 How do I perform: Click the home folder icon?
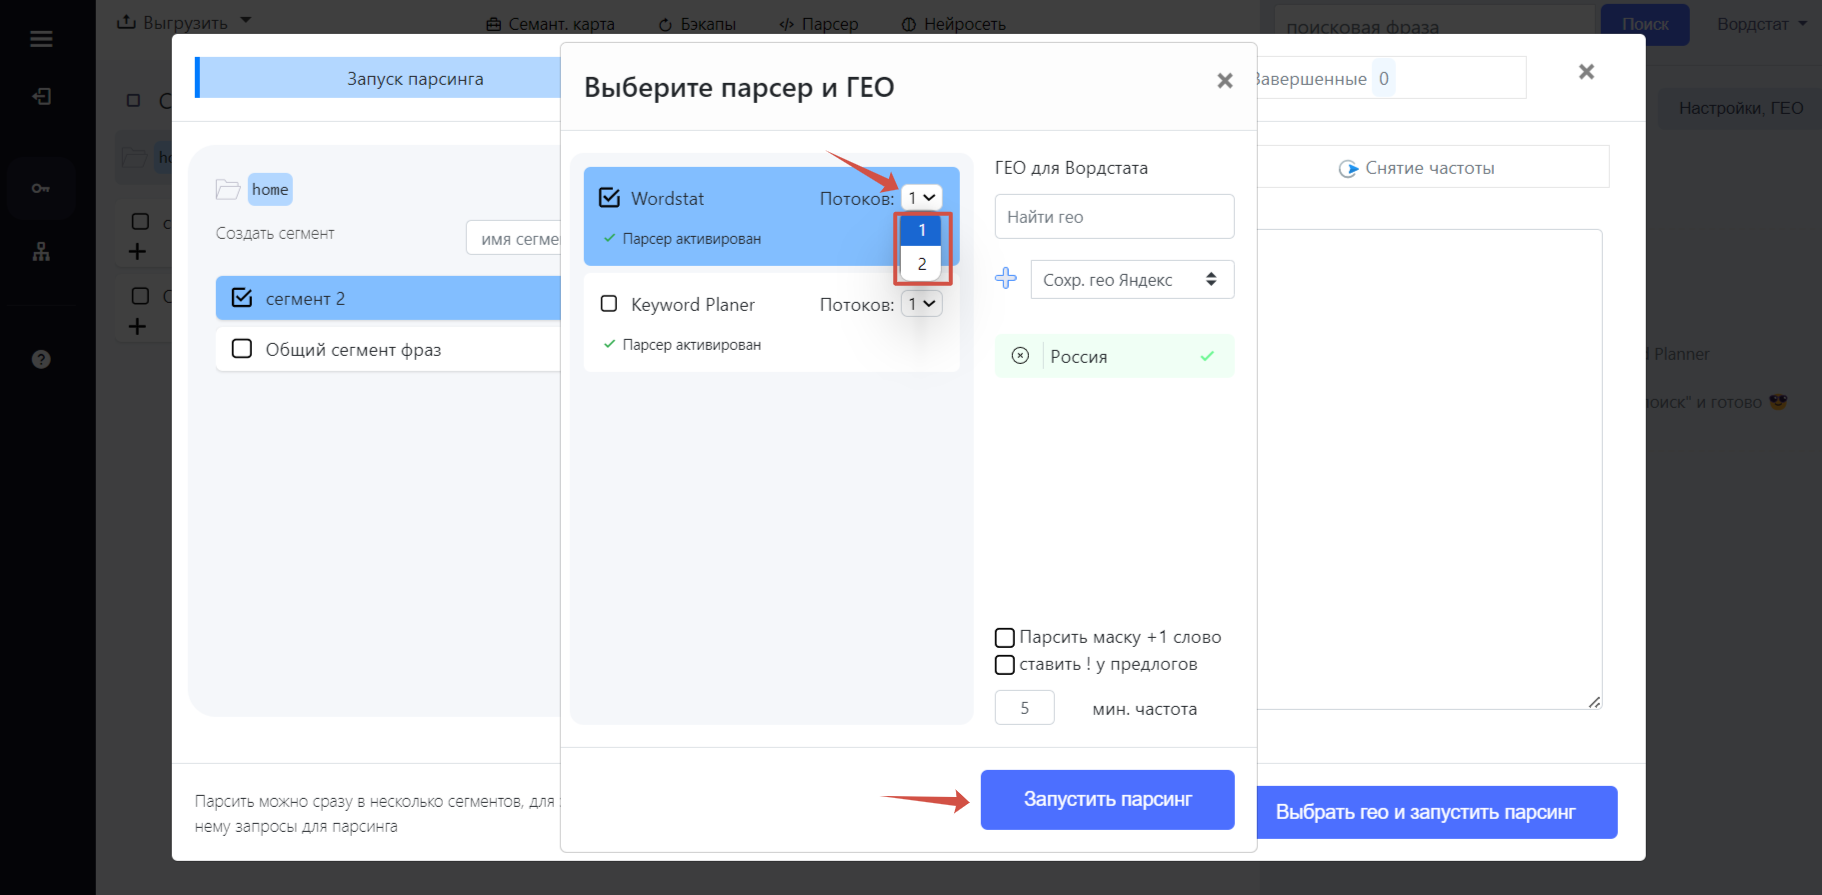tap(228, 189)
